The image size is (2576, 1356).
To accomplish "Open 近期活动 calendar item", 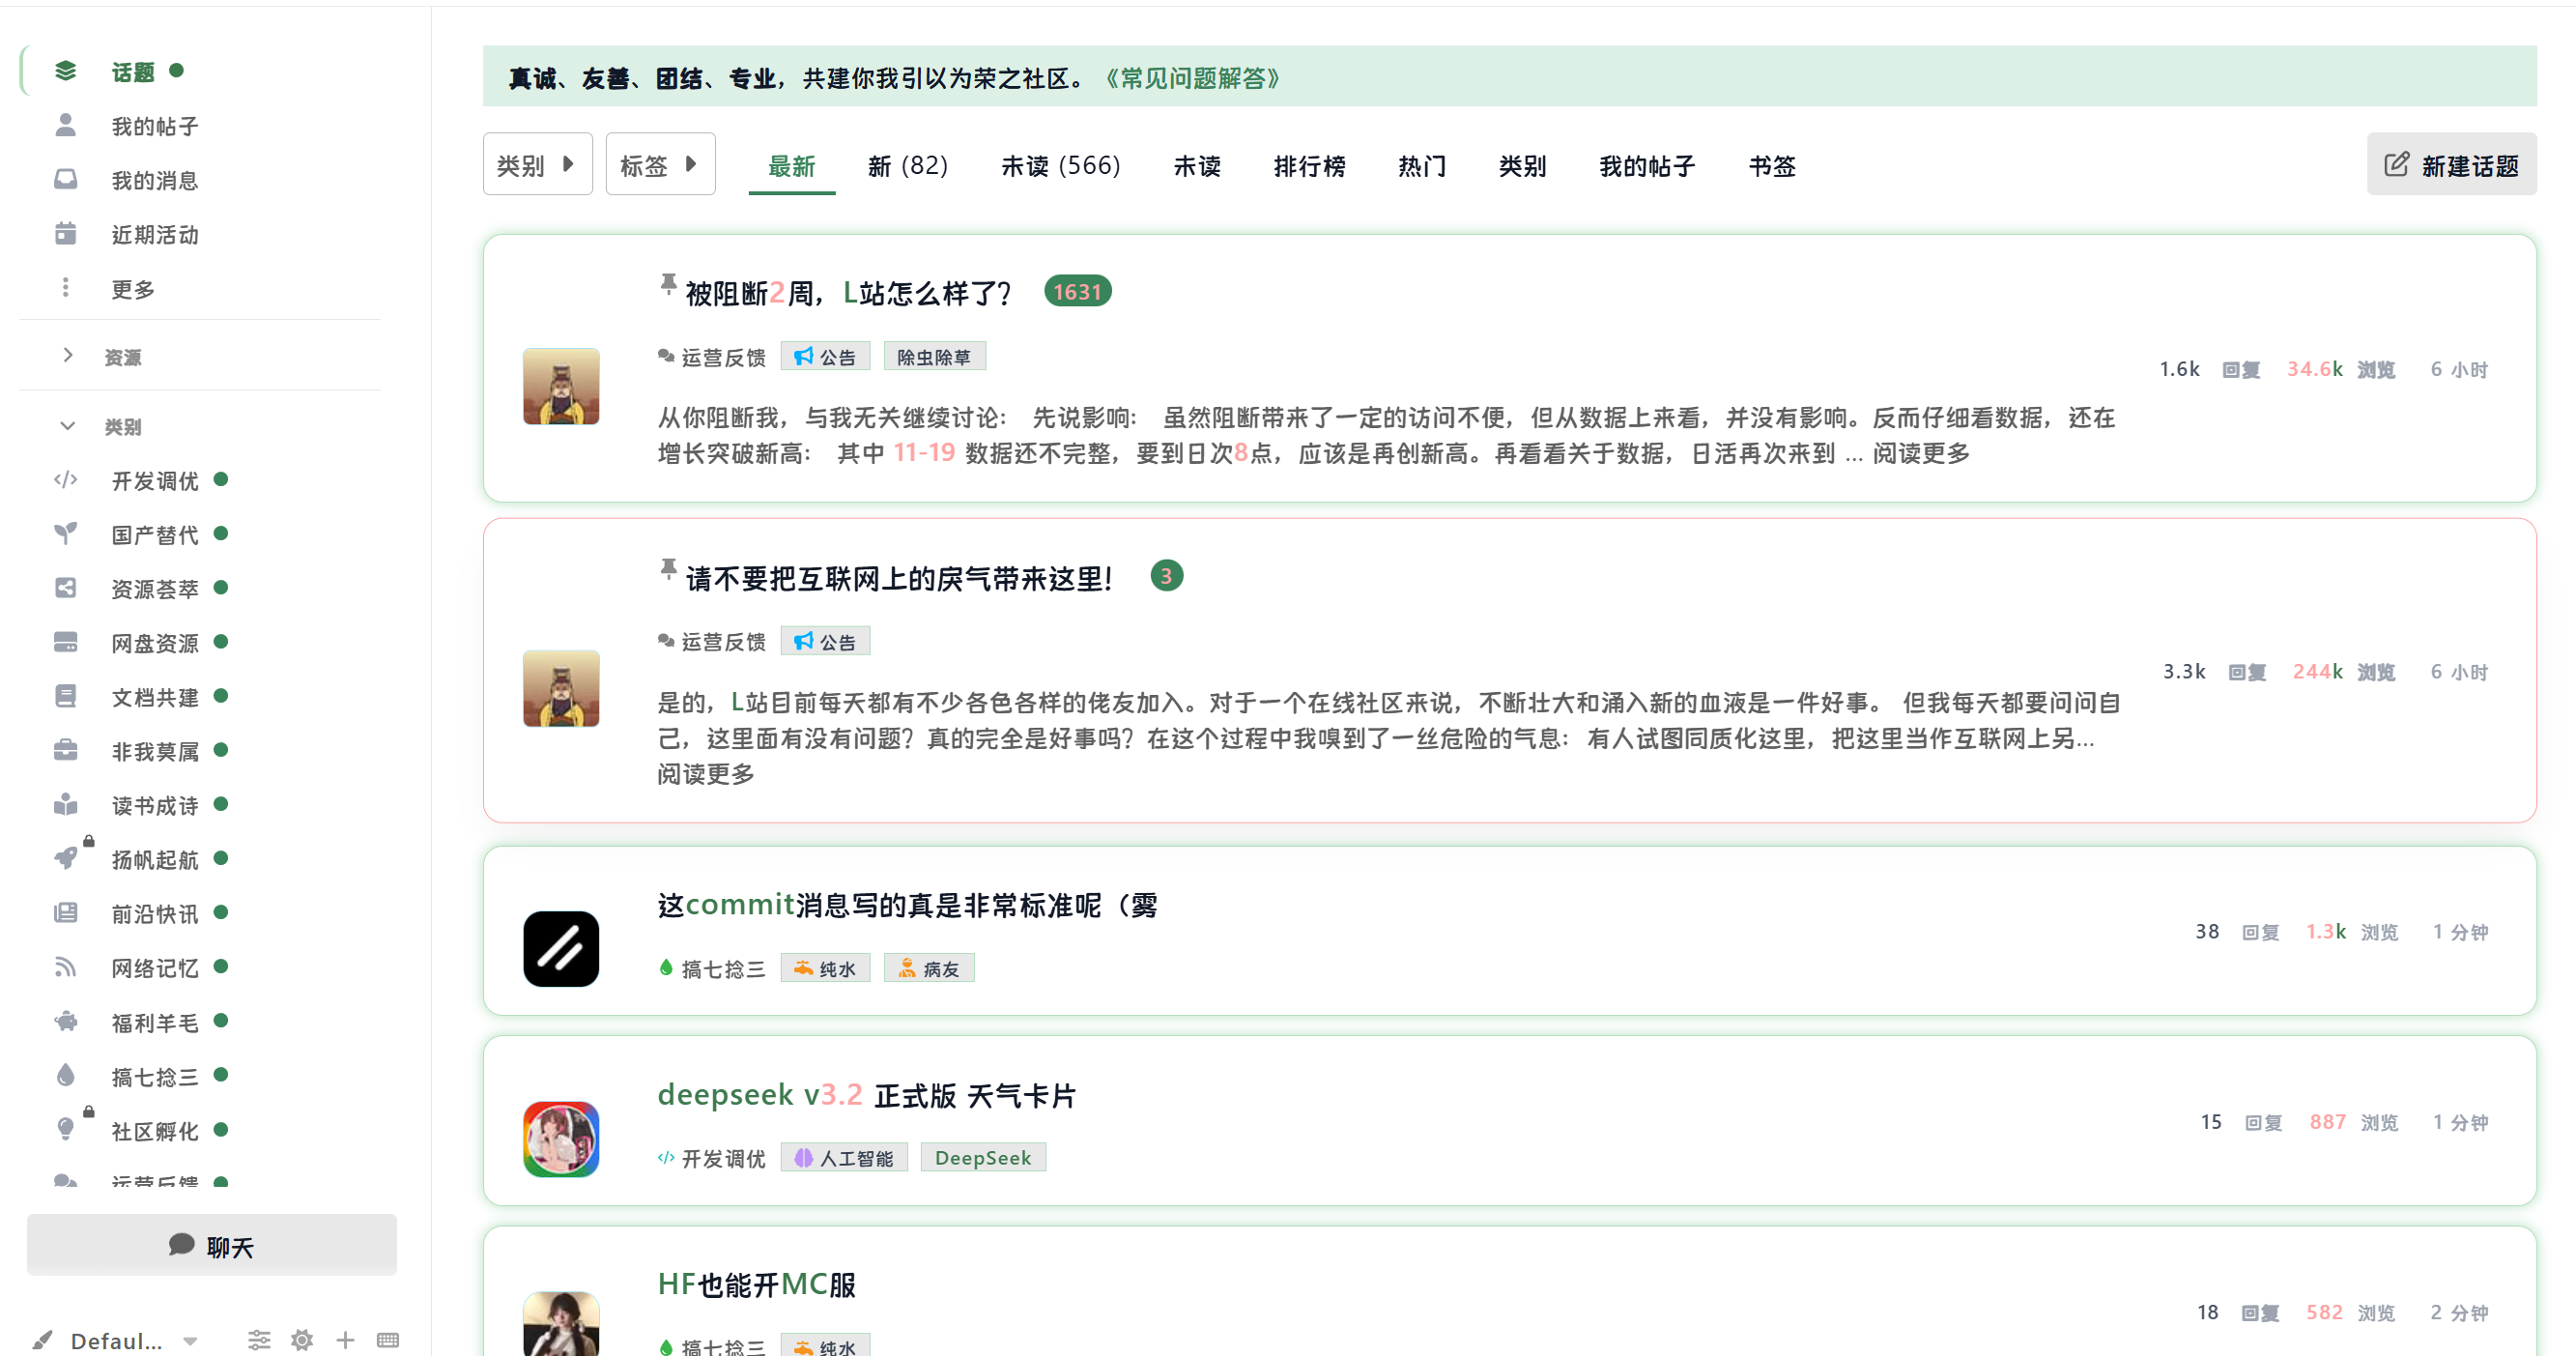I will pyautogui.click(x=154, y=234).
